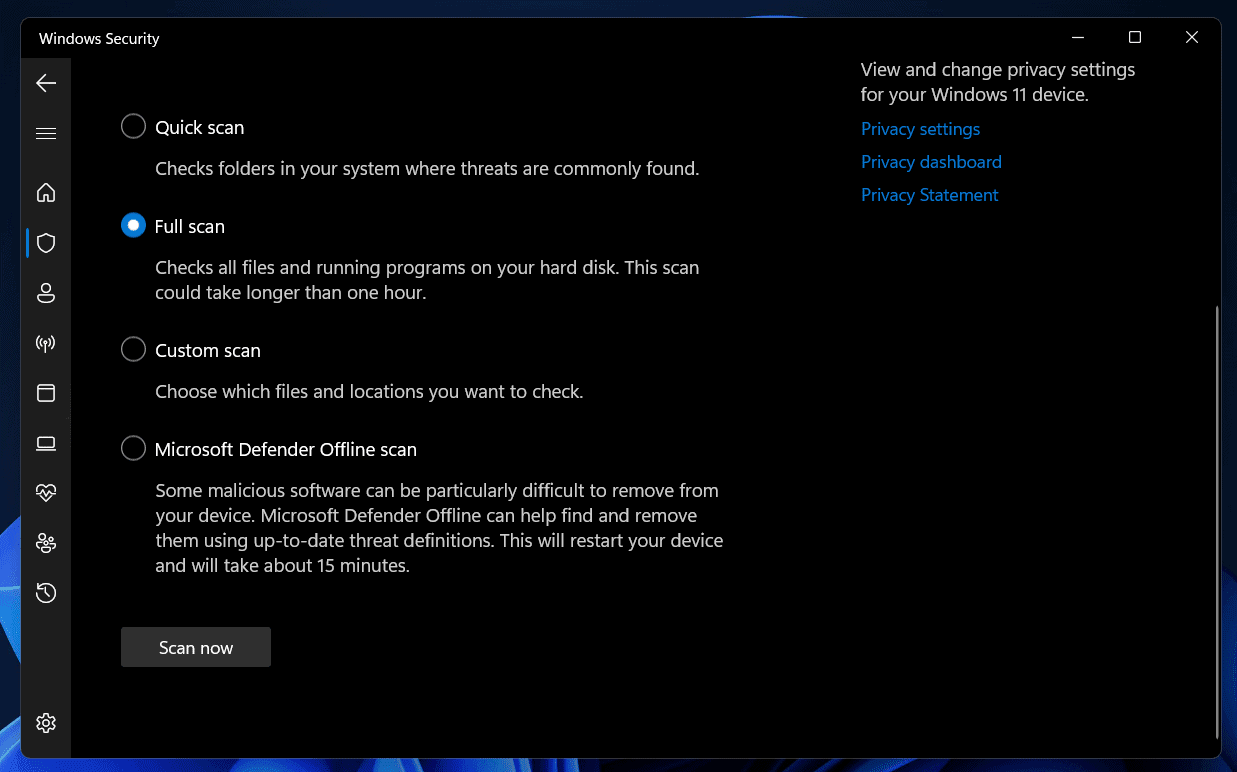
Task: Minimize the Windows Security window
Action: (1078, 37)
